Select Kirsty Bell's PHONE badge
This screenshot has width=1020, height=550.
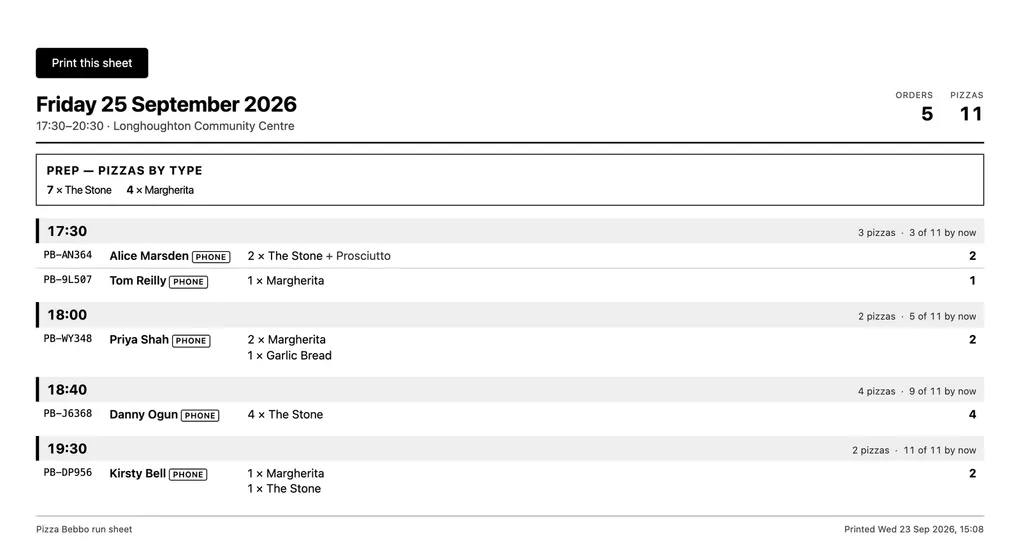[x=188, y=474]
